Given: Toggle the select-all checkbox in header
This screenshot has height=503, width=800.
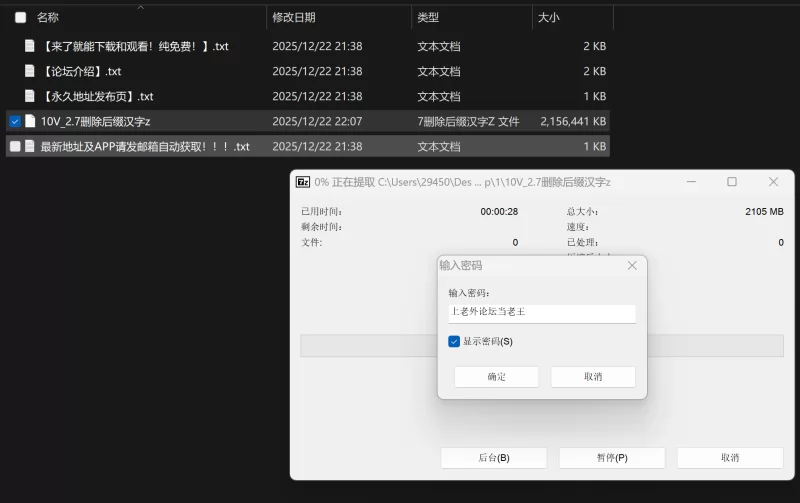Looking at the screenshot, I should [x=20, y=17].
